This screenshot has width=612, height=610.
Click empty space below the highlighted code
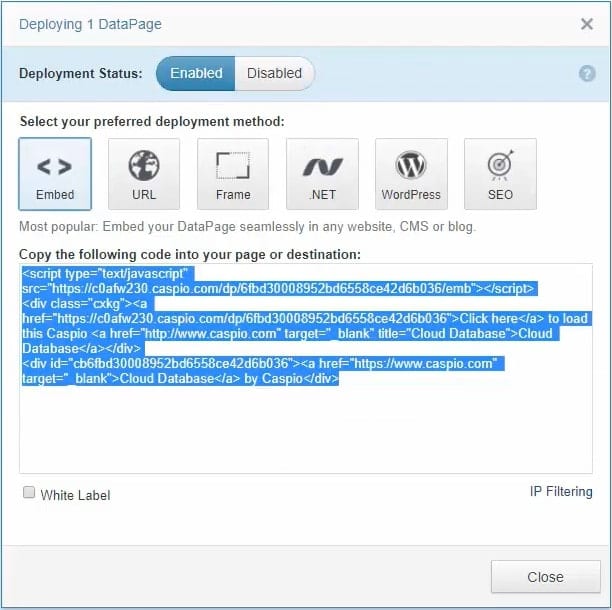click(x=305, y=430)
